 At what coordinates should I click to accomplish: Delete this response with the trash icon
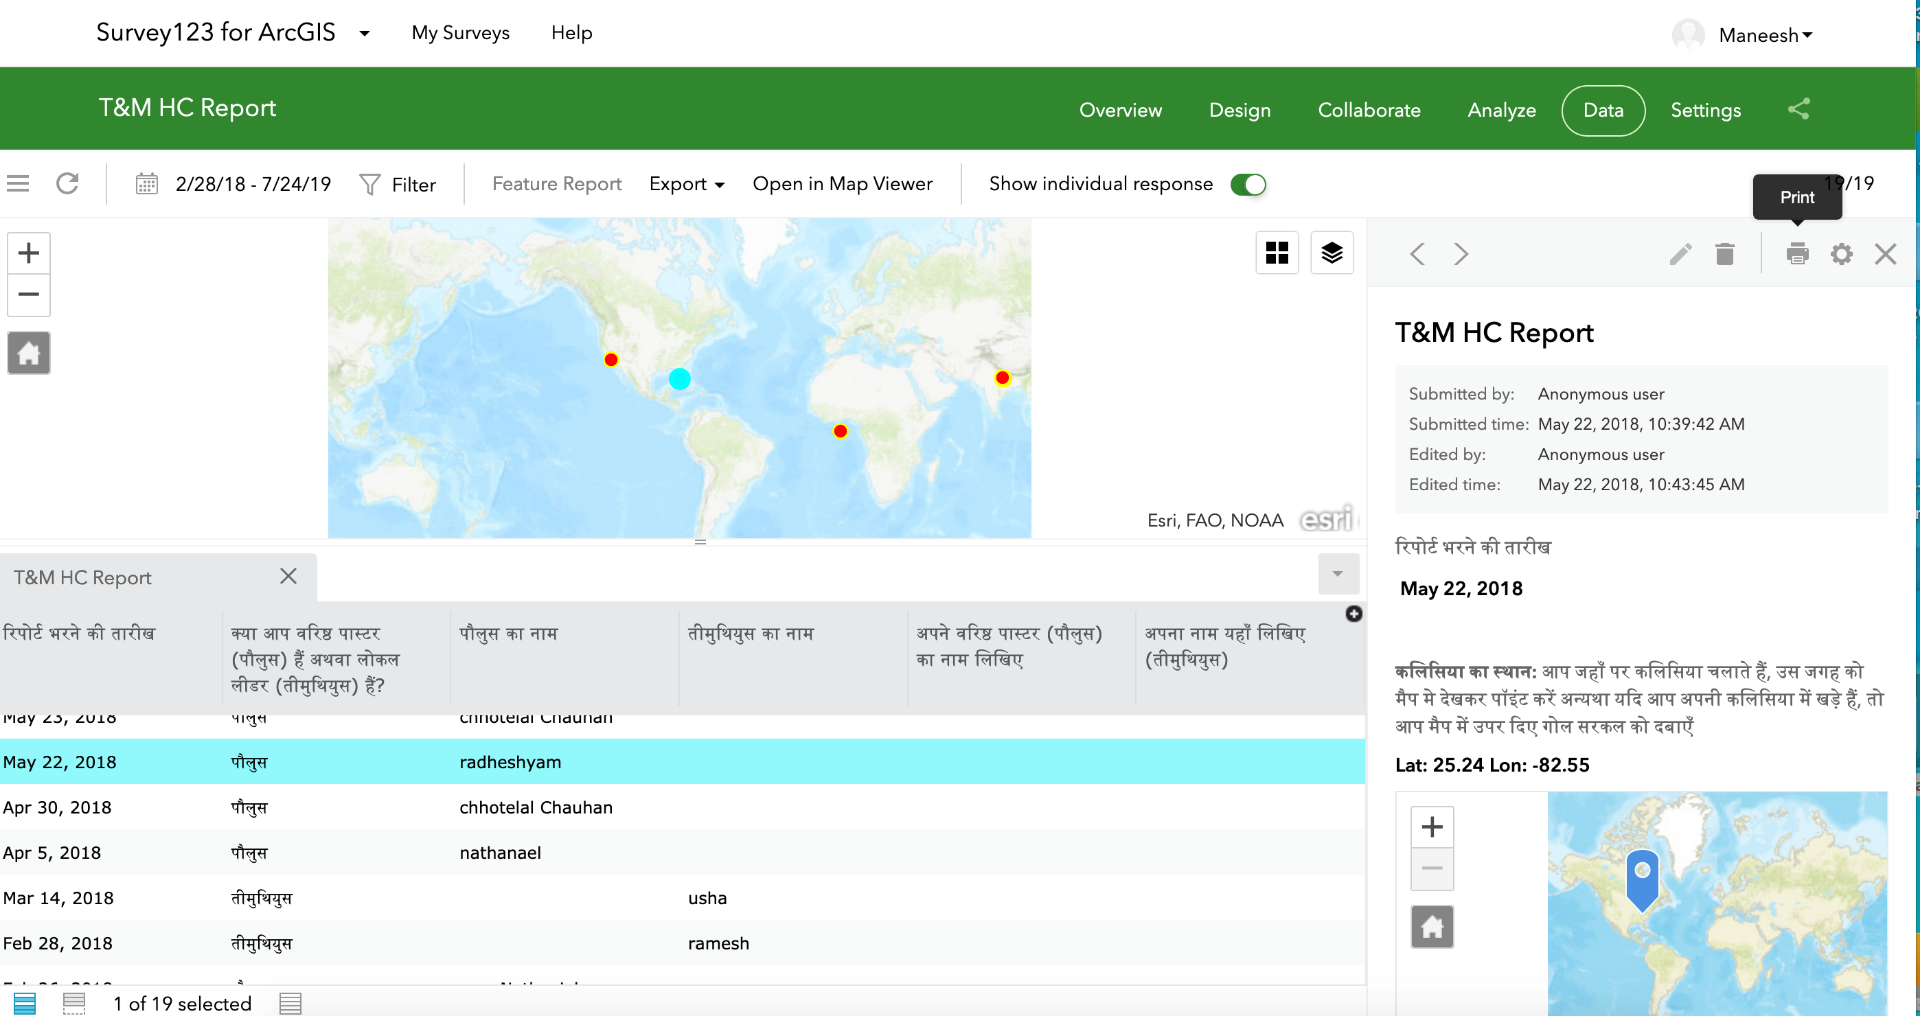1725,254
